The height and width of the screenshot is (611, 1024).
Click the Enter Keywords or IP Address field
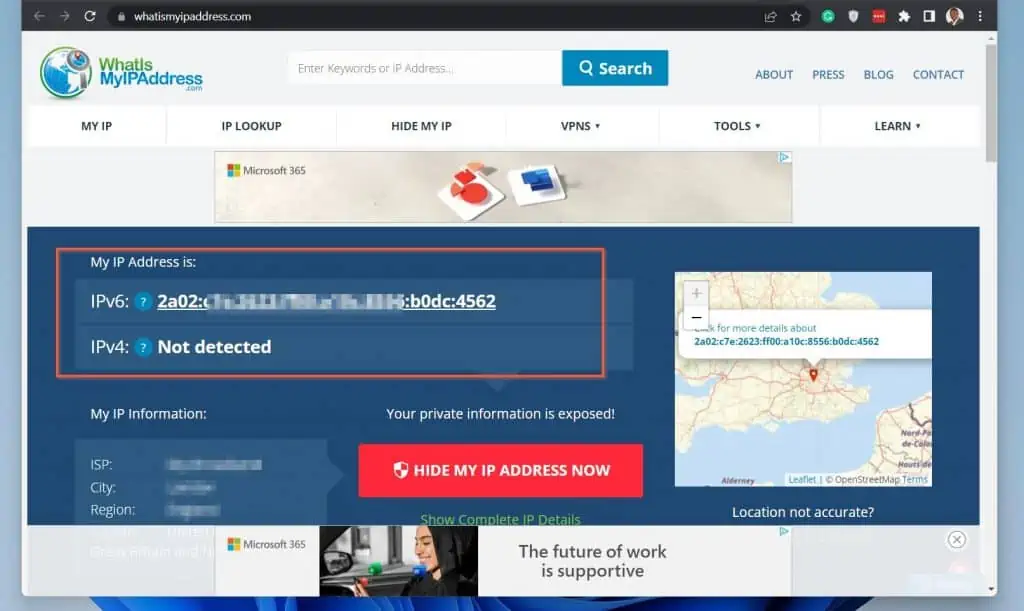(x=424, y=68)
